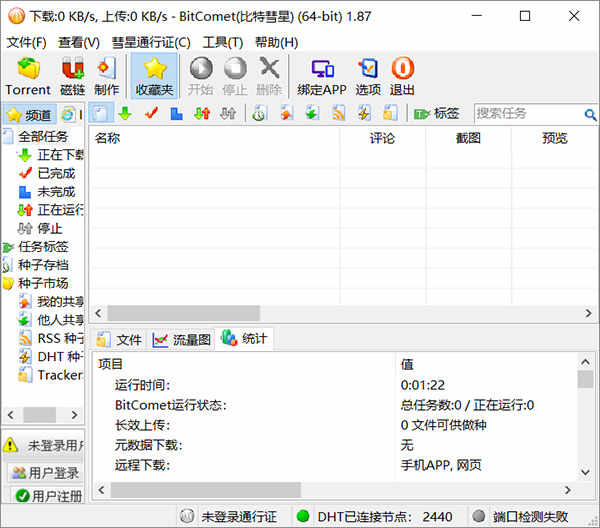Screen dimensions: 600x528
Task: Select Stopped (停止) tree item
Action: click(40, 228)
